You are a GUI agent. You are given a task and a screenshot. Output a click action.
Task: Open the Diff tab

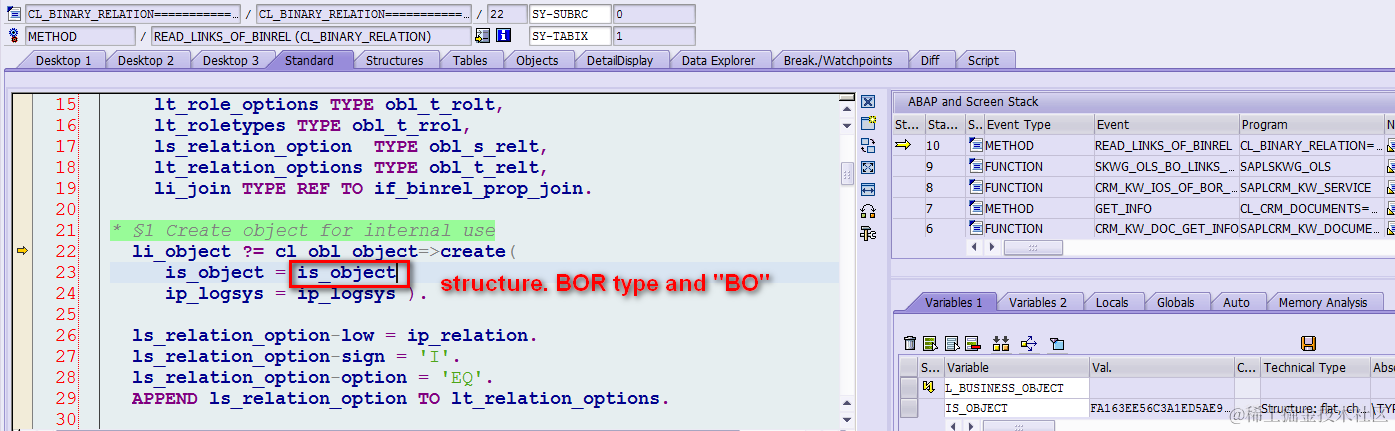coord(930,60)
